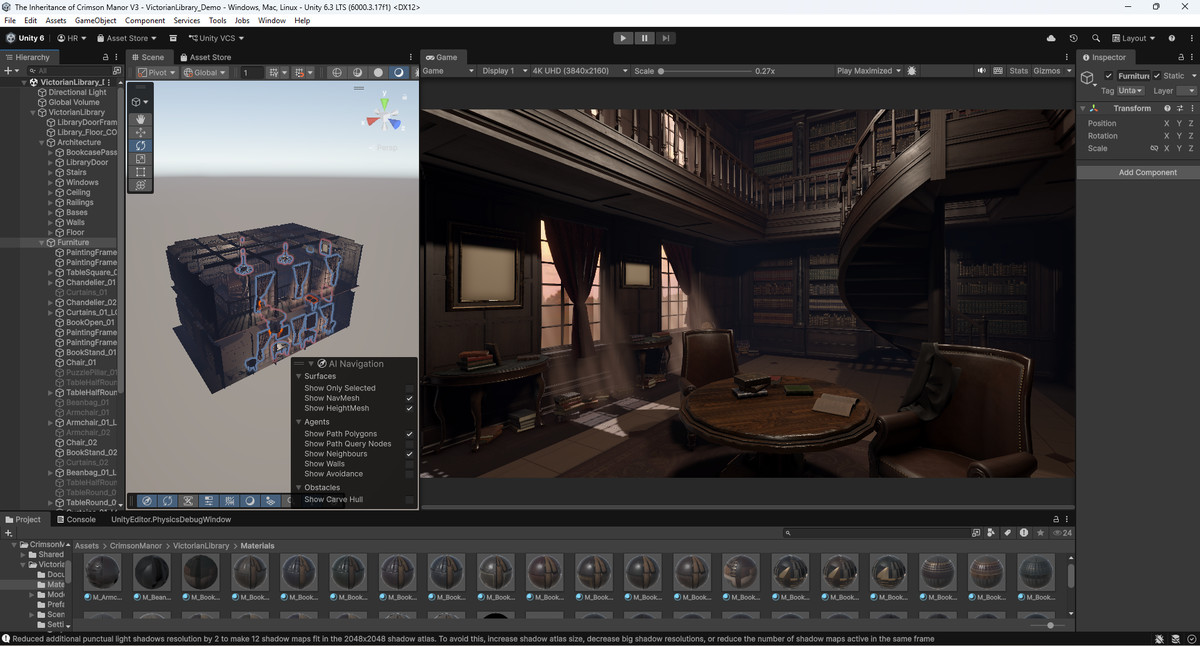Open the Global dropdown
This screenshot has width=1200, height=646.
pyautogui.click(x=205, y=72)
